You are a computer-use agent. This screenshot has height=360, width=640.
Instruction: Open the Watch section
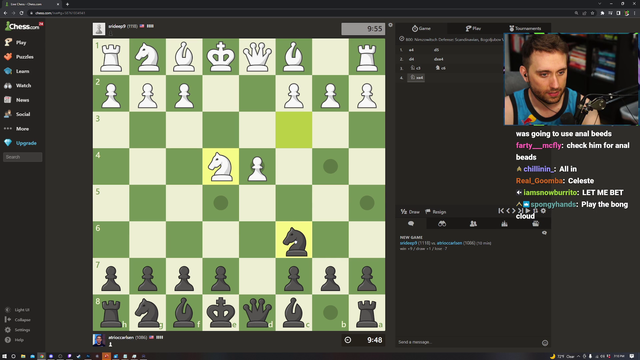click(x=18, y=85)
